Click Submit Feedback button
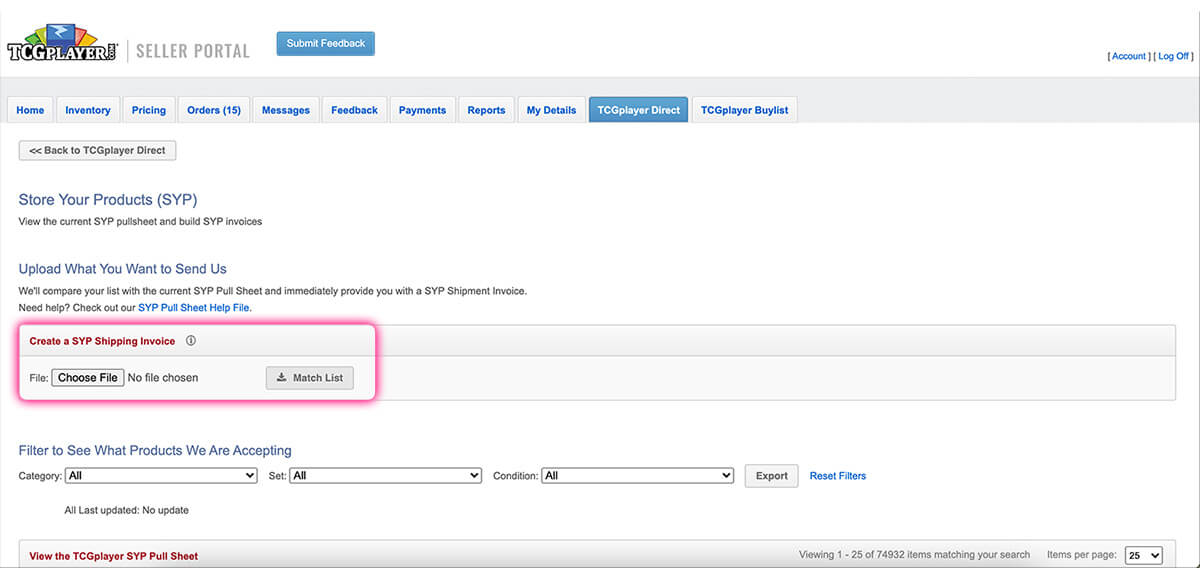The image size is (1200, 570). click(x=326, y=44)
